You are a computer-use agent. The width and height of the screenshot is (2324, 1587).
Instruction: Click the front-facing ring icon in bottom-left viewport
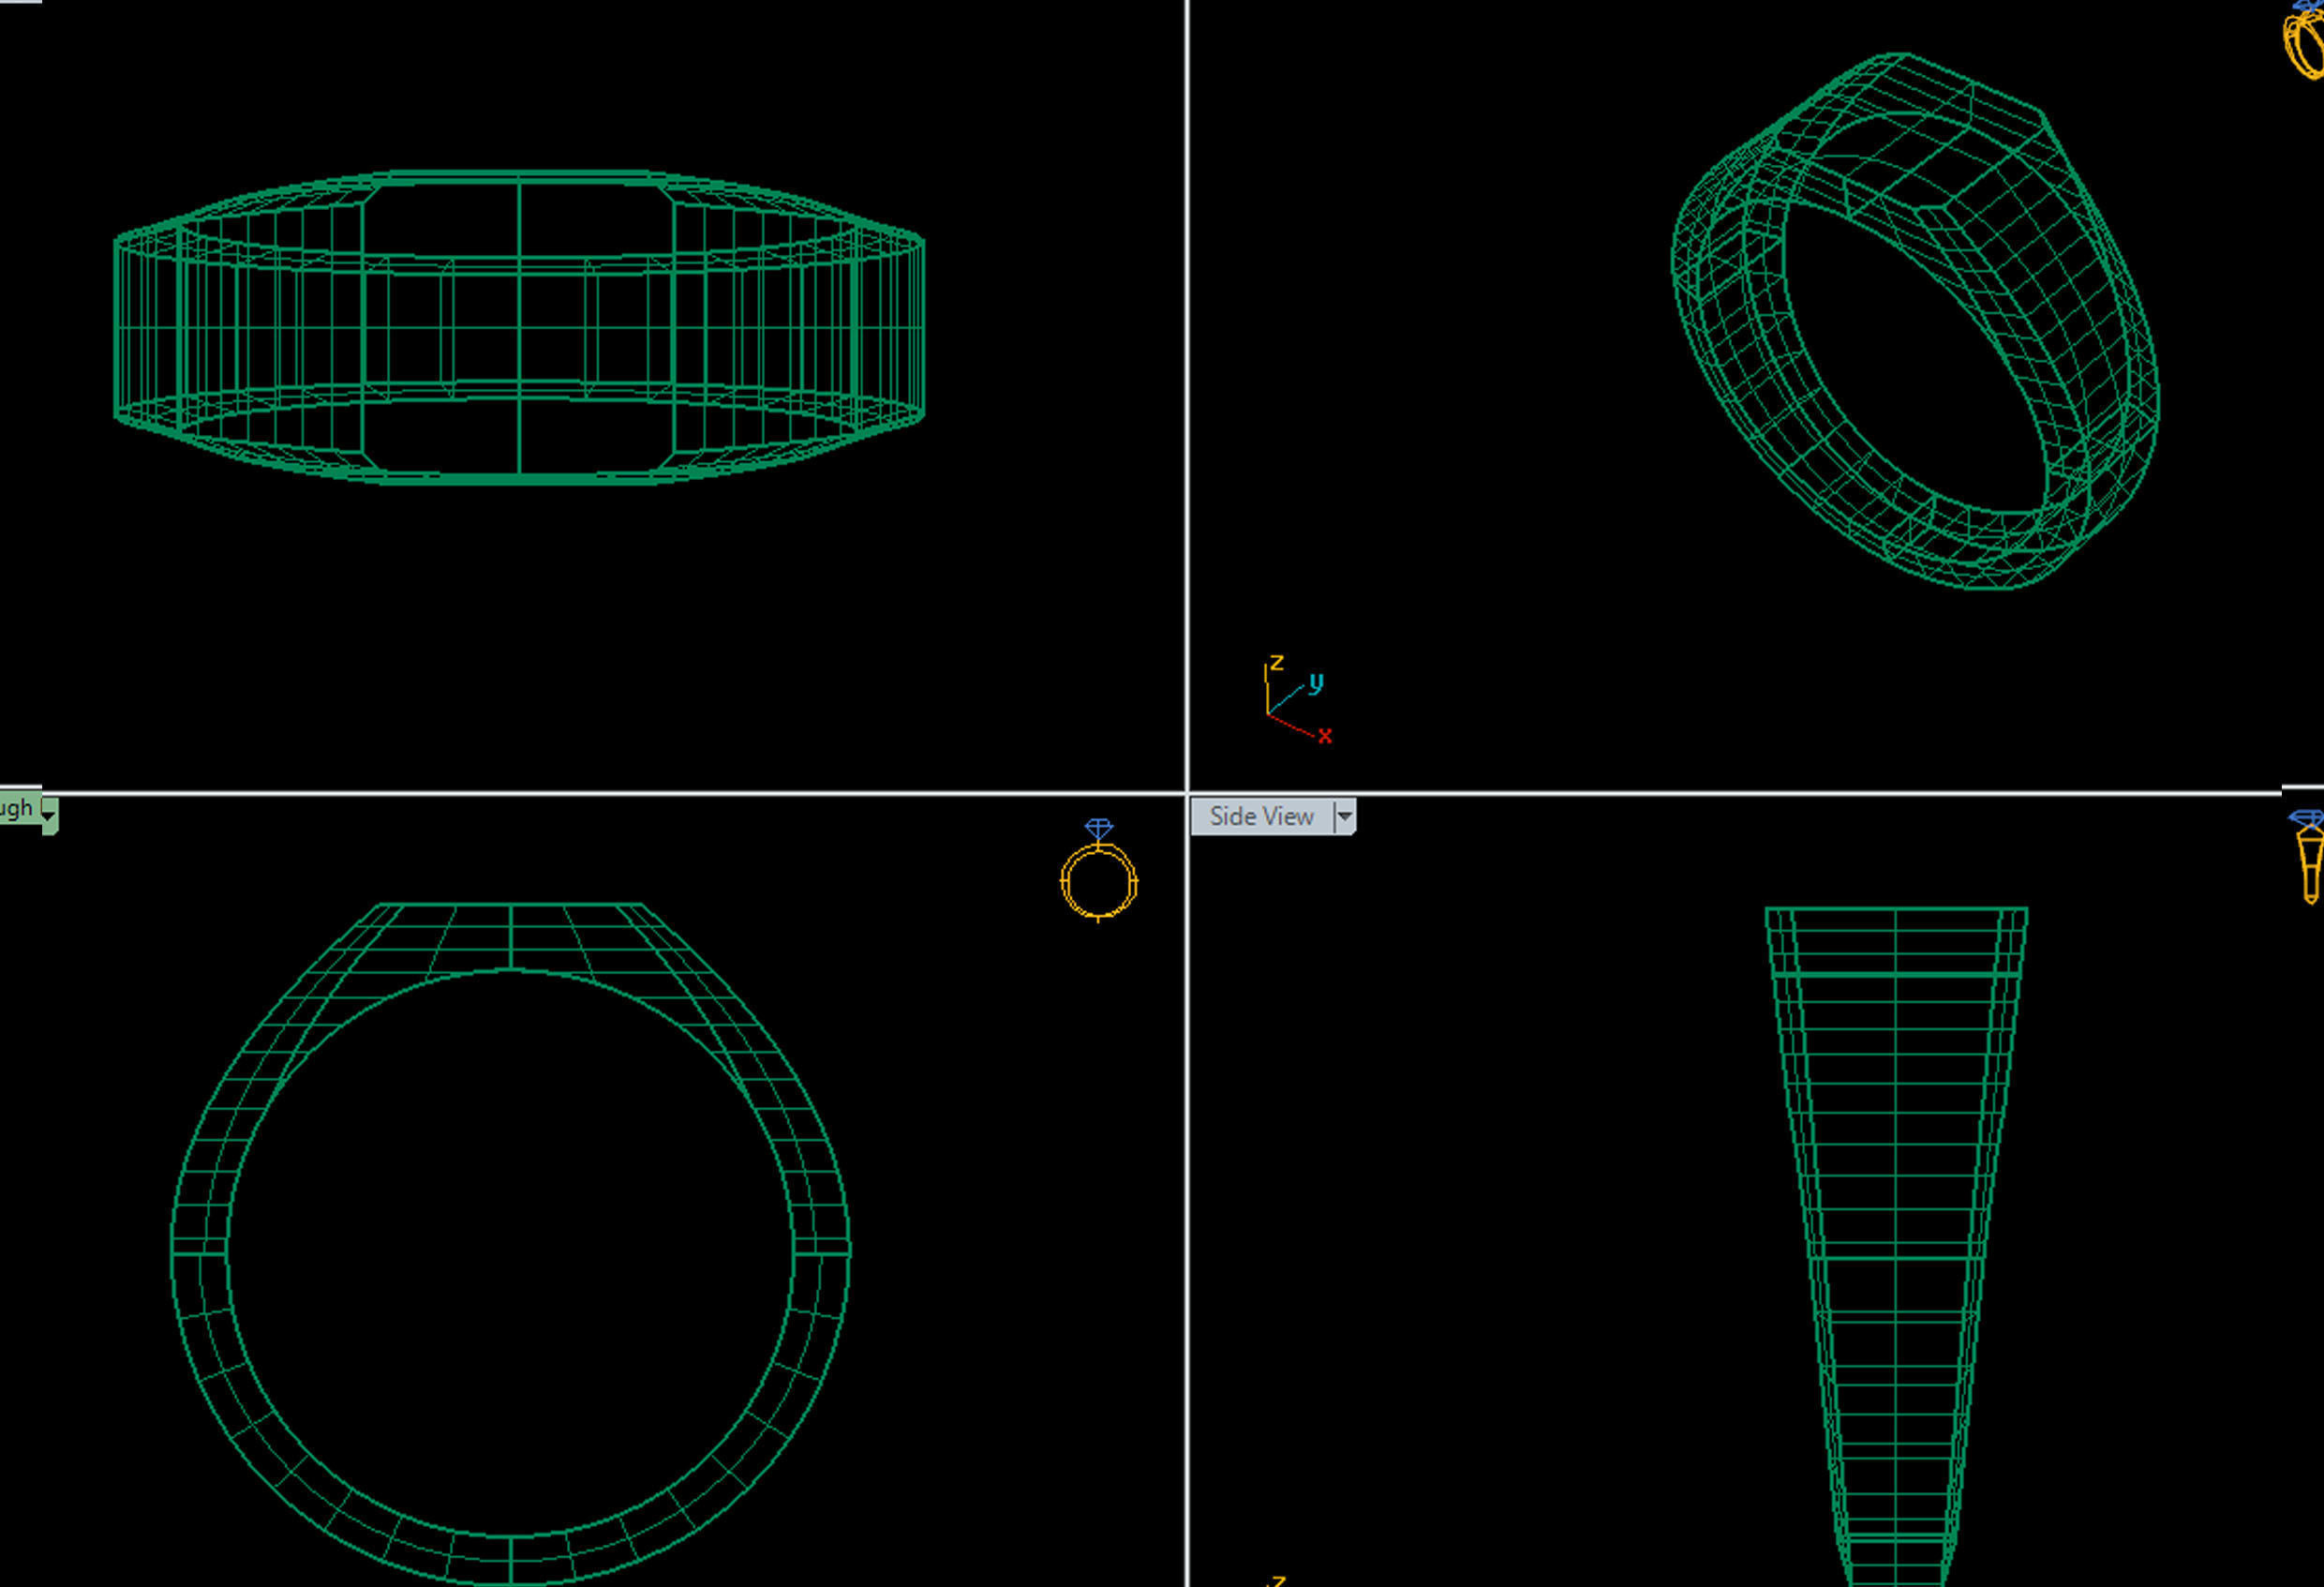tap(1099, 870)
